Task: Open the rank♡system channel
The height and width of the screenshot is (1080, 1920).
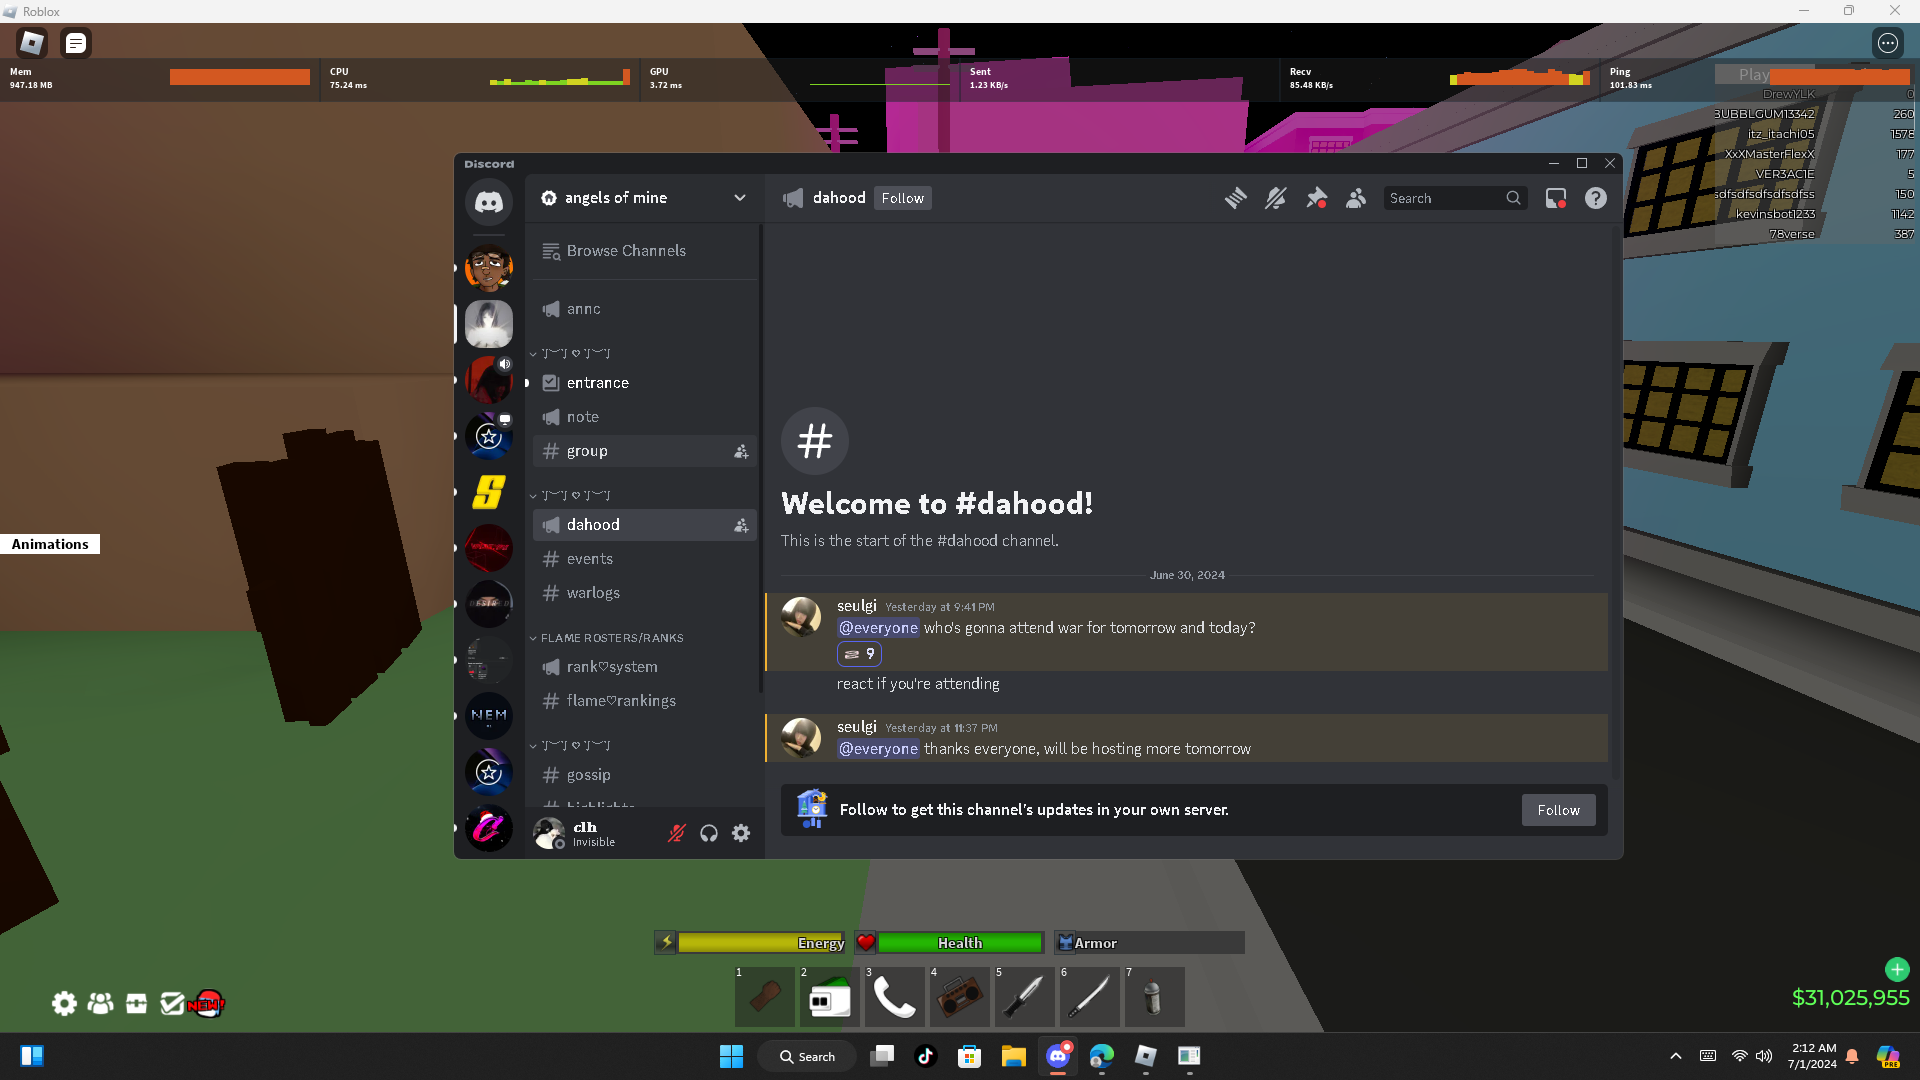Action: (645, 667)
